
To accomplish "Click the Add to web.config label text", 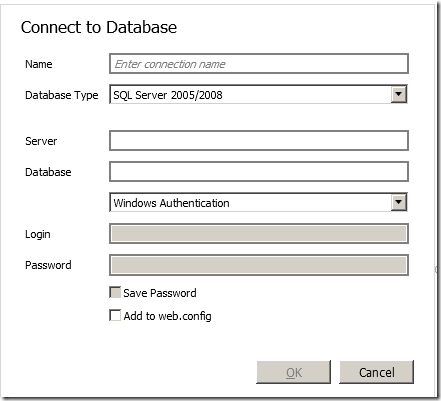I will (167, 316).
